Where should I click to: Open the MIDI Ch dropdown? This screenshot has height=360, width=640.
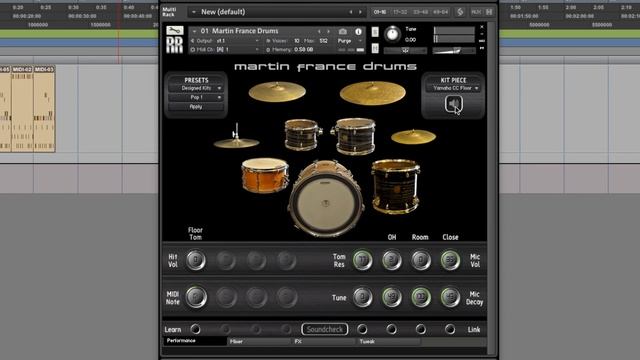(225, 49)
